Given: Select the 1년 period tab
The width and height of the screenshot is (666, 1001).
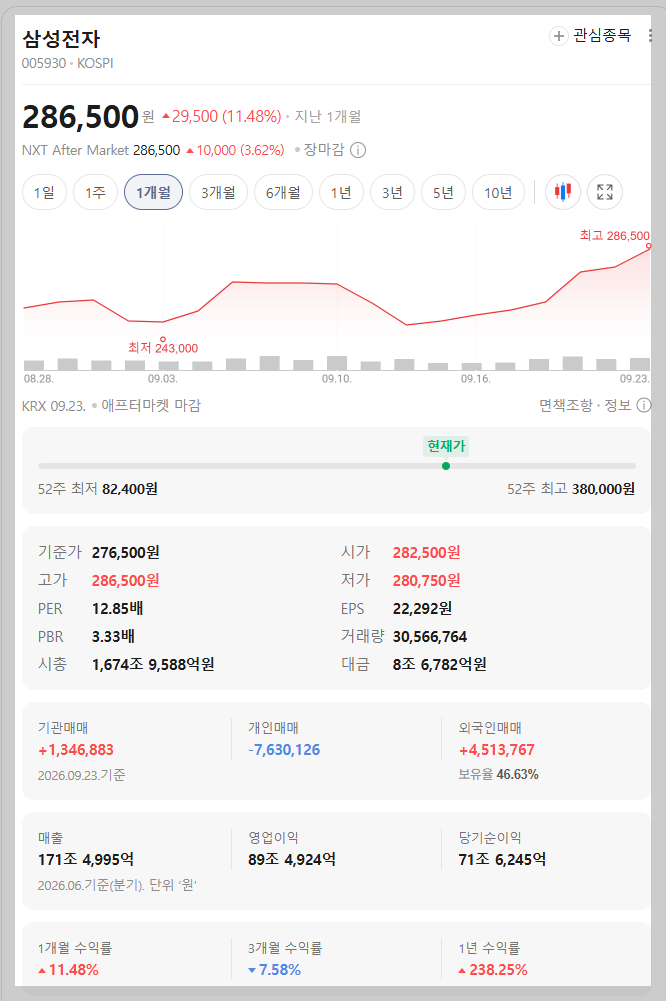Looking at the screenshot, I should (x=341, y=192).
